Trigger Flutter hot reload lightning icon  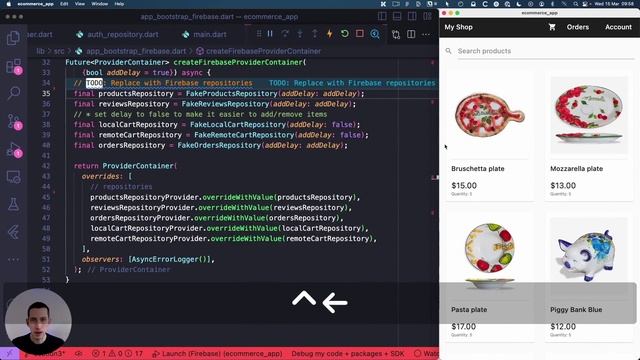(329, 34)
